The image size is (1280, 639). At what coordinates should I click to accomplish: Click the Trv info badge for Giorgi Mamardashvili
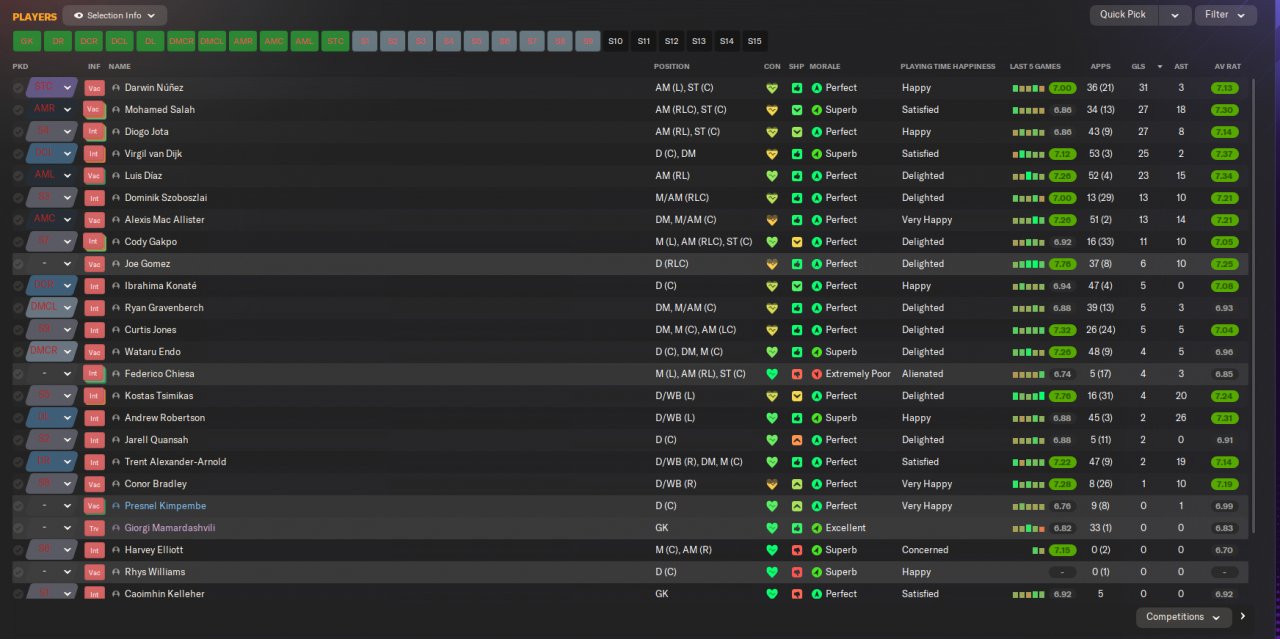coord(94,528)
